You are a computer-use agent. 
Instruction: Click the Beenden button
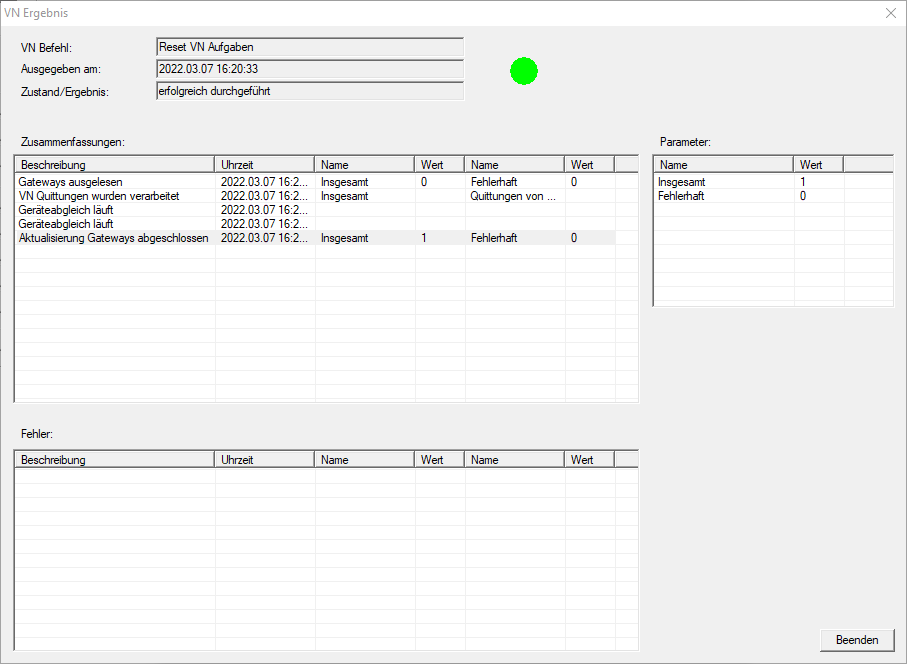coord(857,640)
